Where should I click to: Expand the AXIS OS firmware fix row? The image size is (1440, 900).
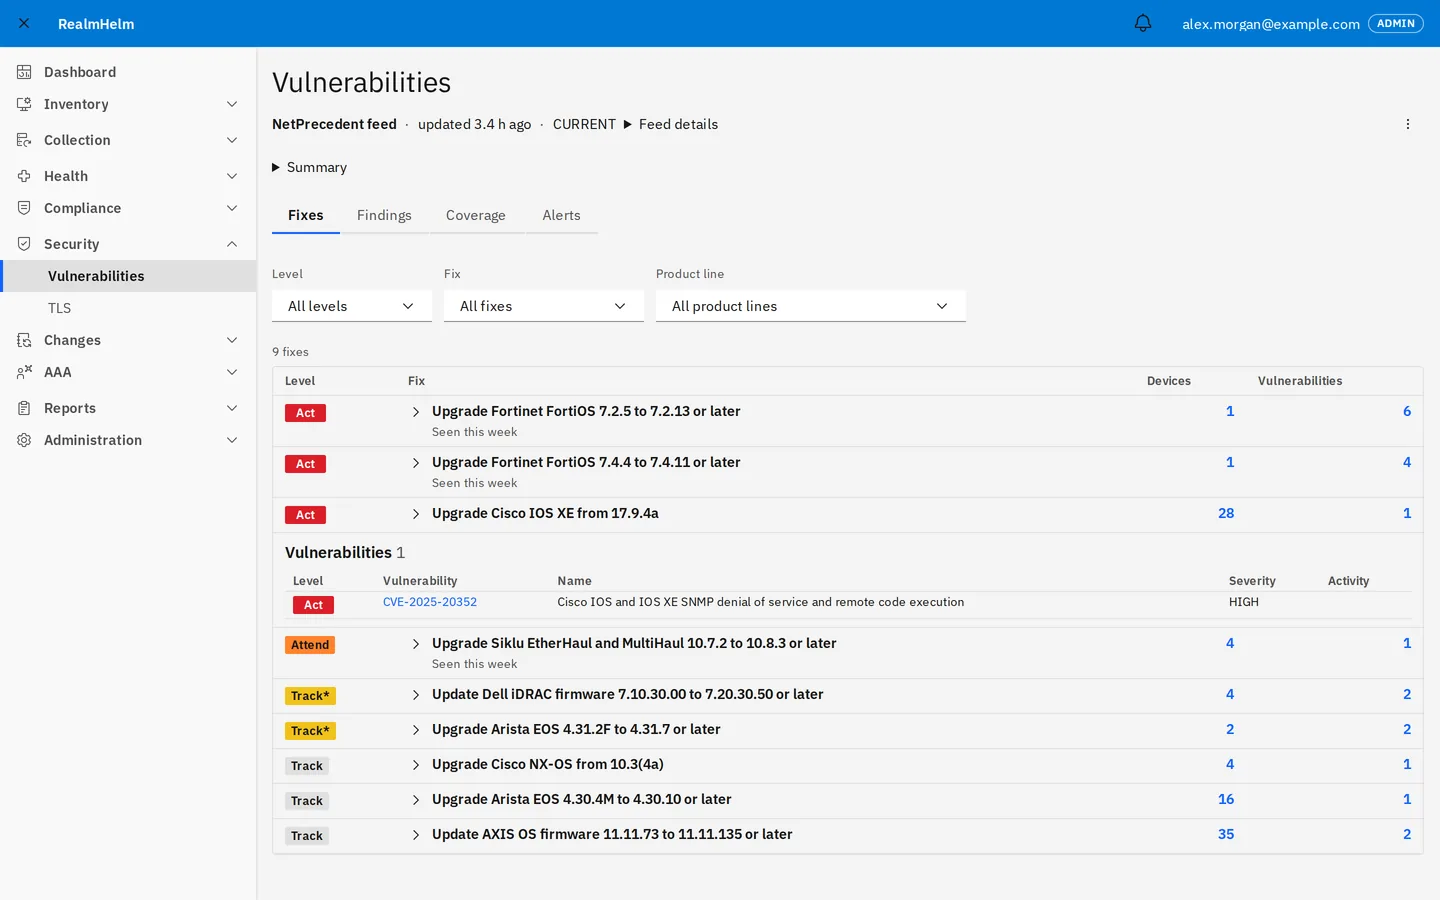tap(416, 835)
